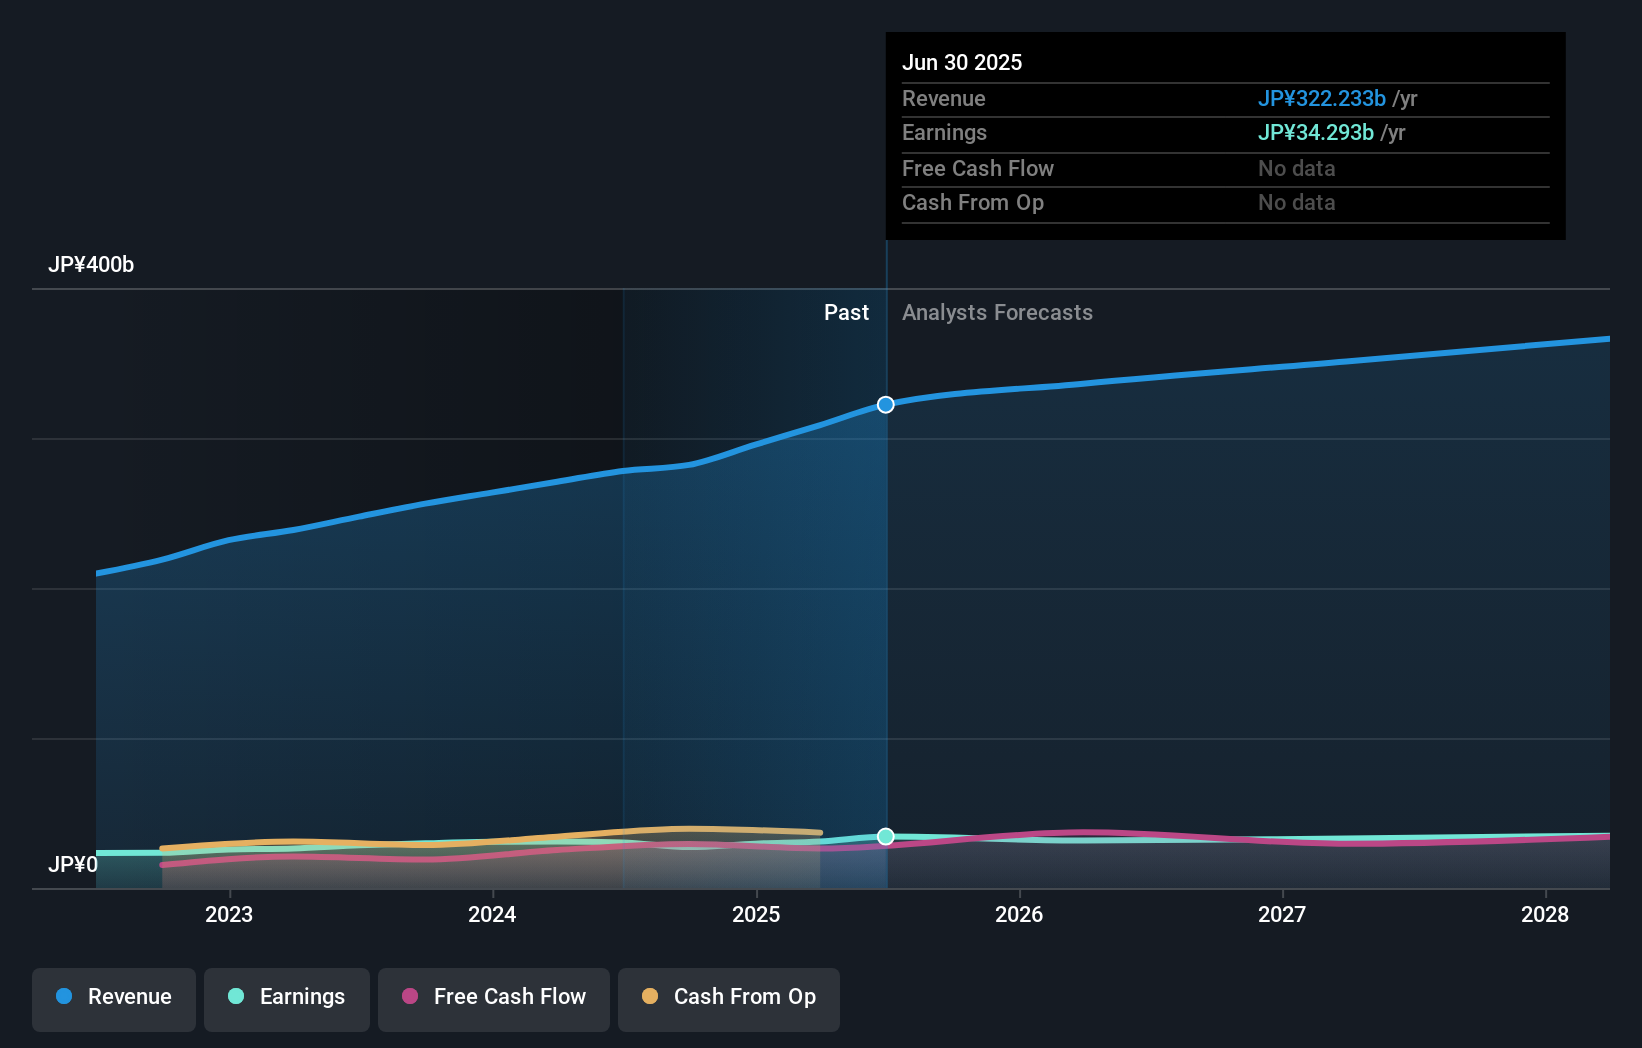Click the 2025 x-axis label

pos(756,914)
